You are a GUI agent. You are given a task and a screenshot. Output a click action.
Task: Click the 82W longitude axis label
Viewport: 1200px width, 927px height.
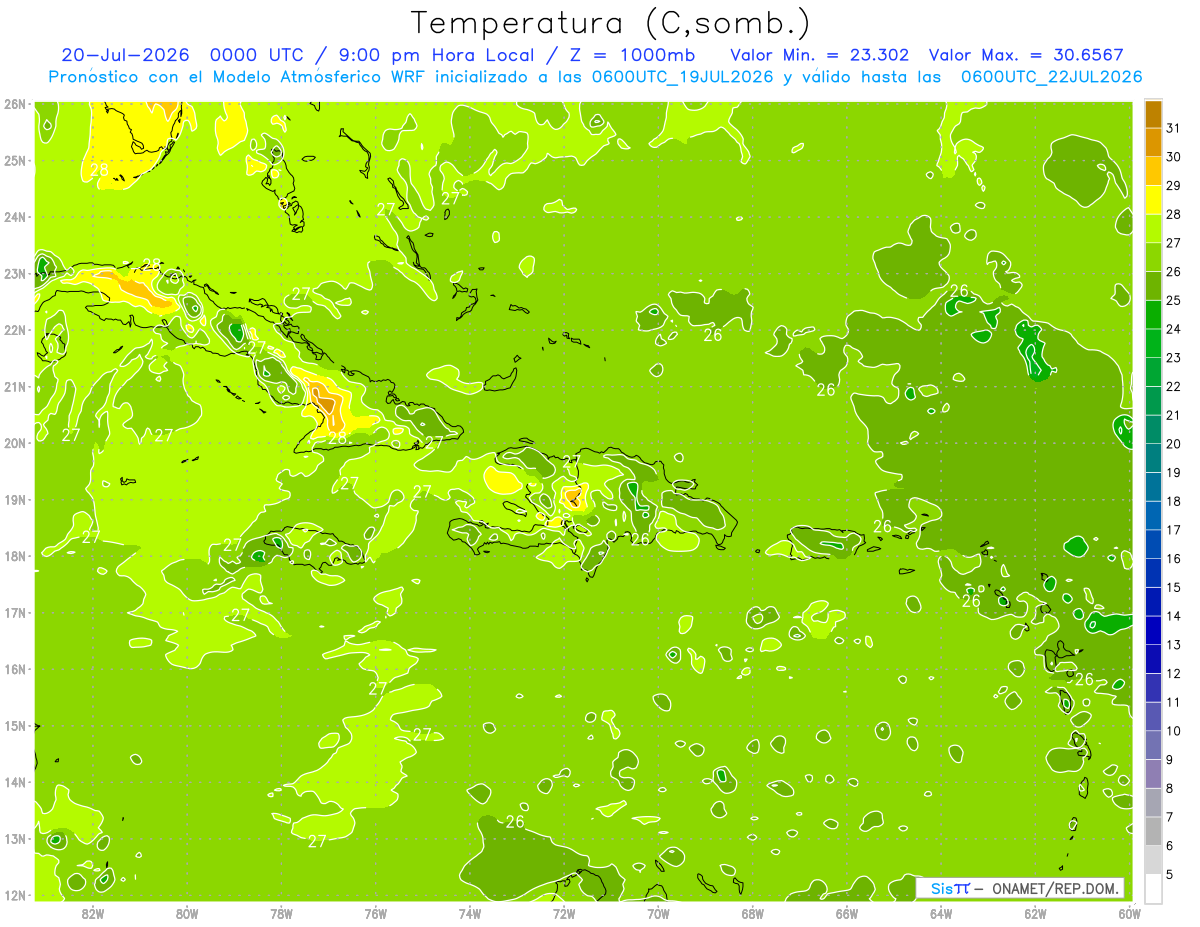[93, 913]
